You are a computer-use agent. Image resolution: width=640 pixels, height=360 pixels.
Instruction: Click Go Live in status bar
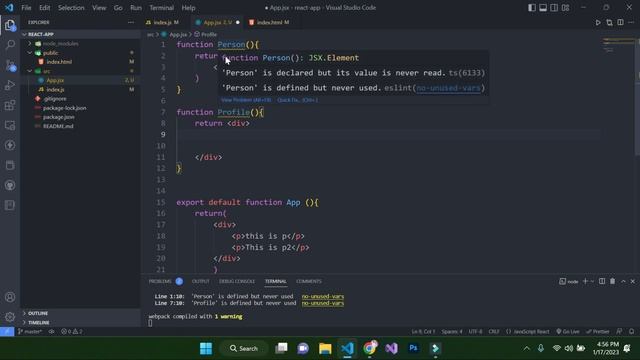pos(568,331)
